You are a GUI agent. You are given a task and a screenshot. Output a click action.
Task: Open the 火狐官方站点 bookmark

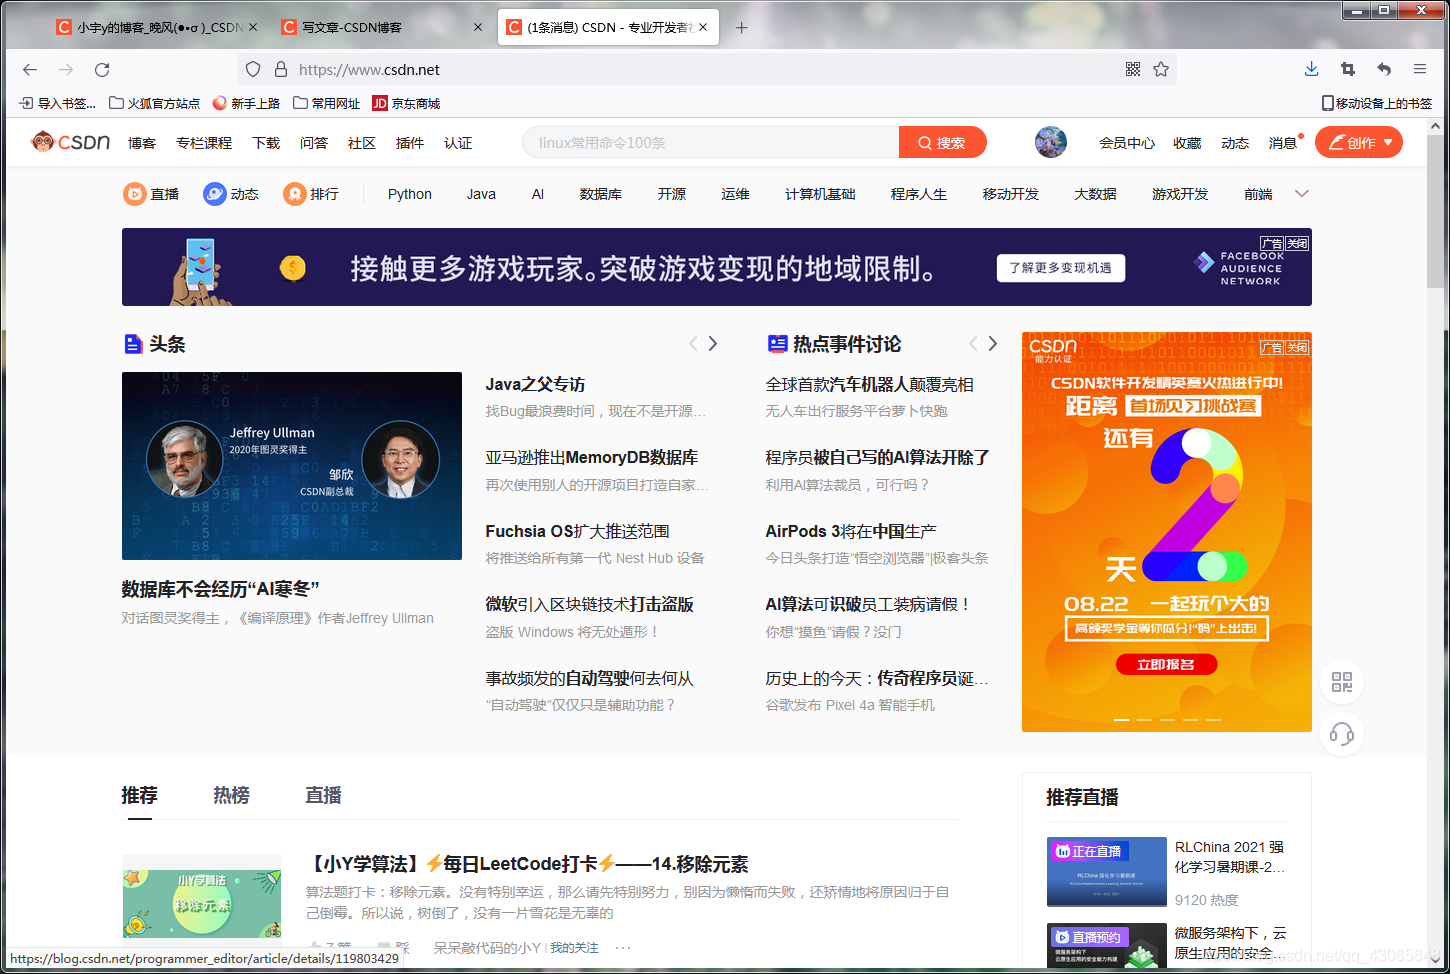[154, 103]
